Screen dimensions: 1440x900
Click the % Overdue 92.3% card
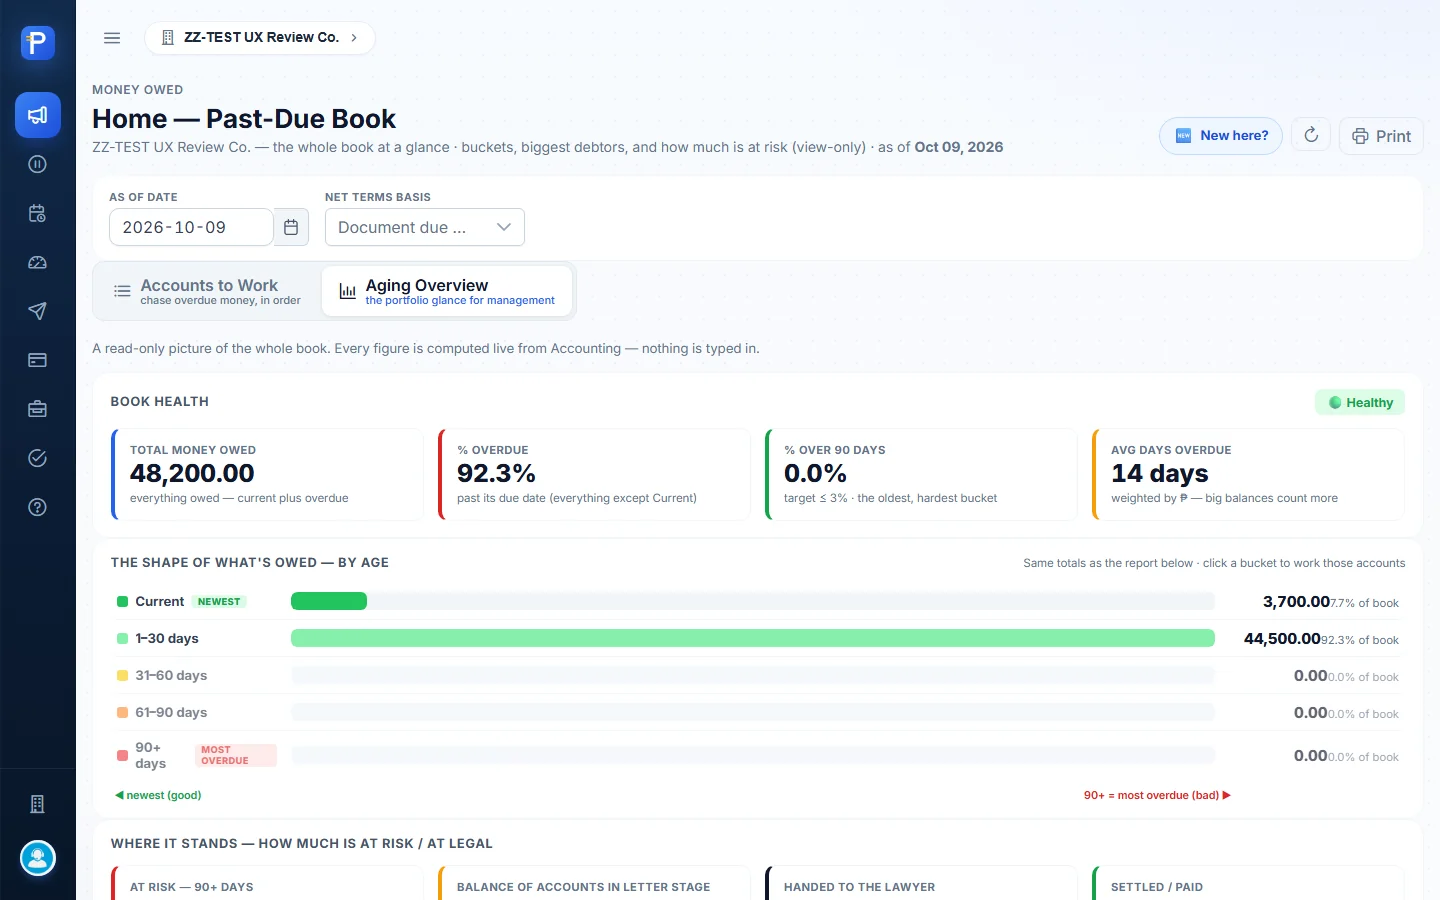[594, 474]
